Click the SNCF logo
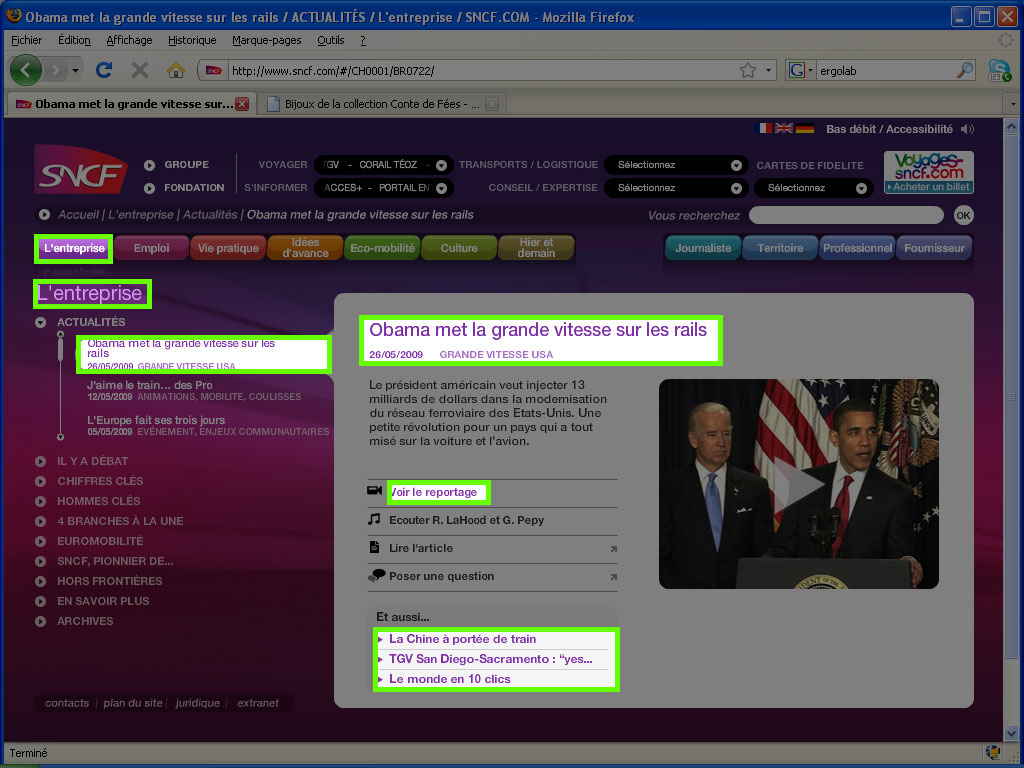The image size is (1024, 768). click(x=80, y=170)
